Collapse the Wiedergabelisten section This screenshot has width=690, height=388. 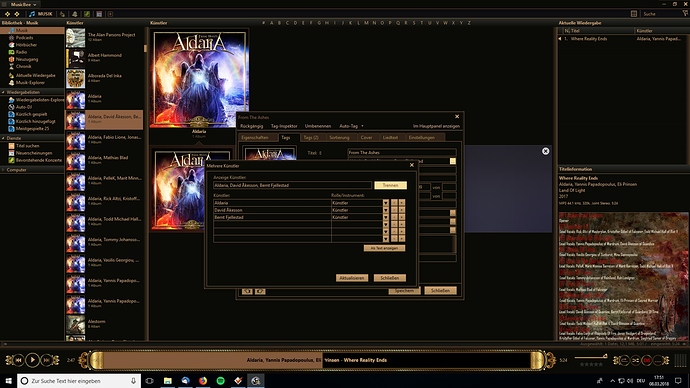click(x=3, y=92)
